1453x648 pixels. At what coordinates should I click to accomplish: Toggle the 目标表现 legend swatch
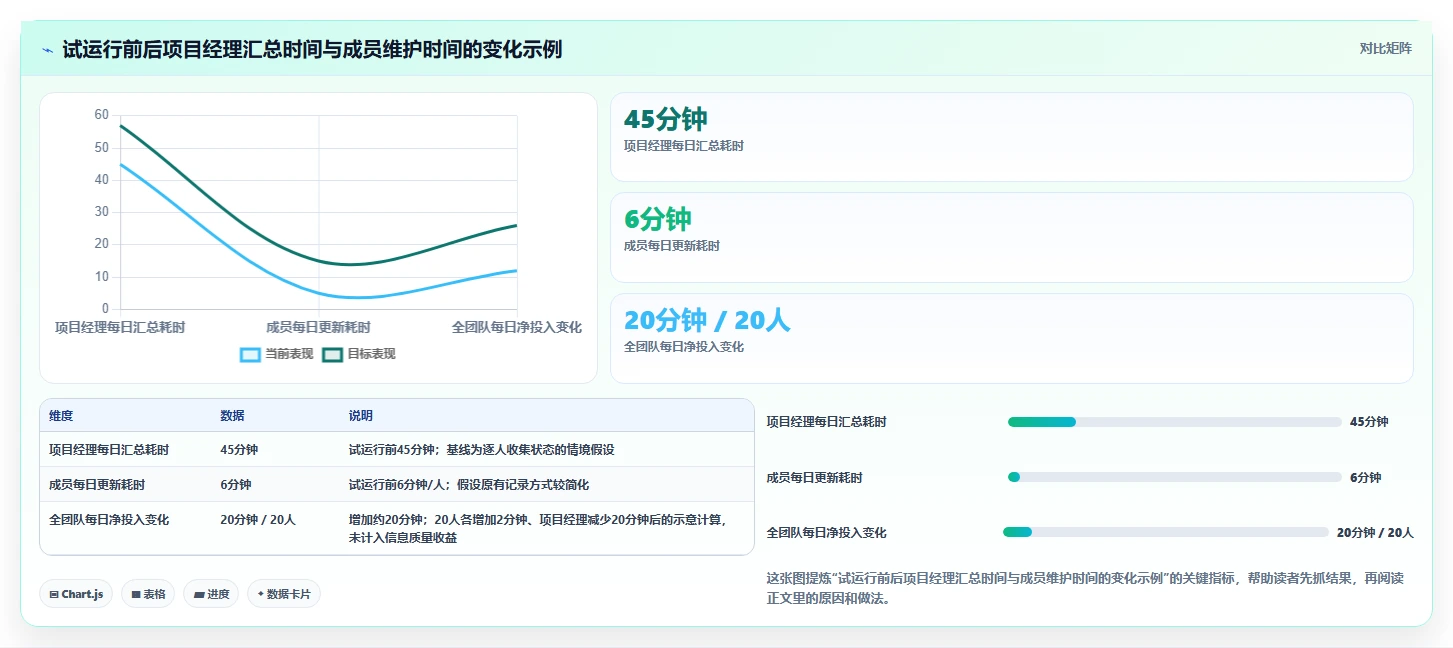click(332, 354)
